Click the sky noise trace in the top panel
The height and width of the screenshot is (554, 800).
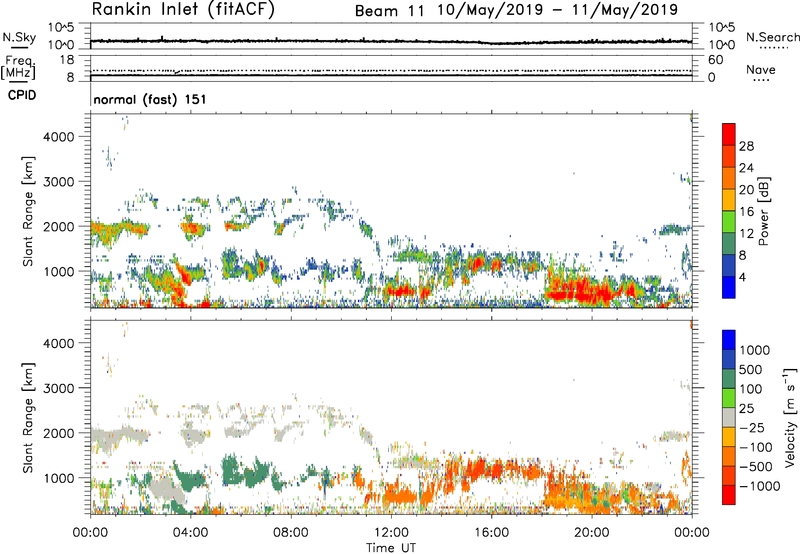click(391, 41)
